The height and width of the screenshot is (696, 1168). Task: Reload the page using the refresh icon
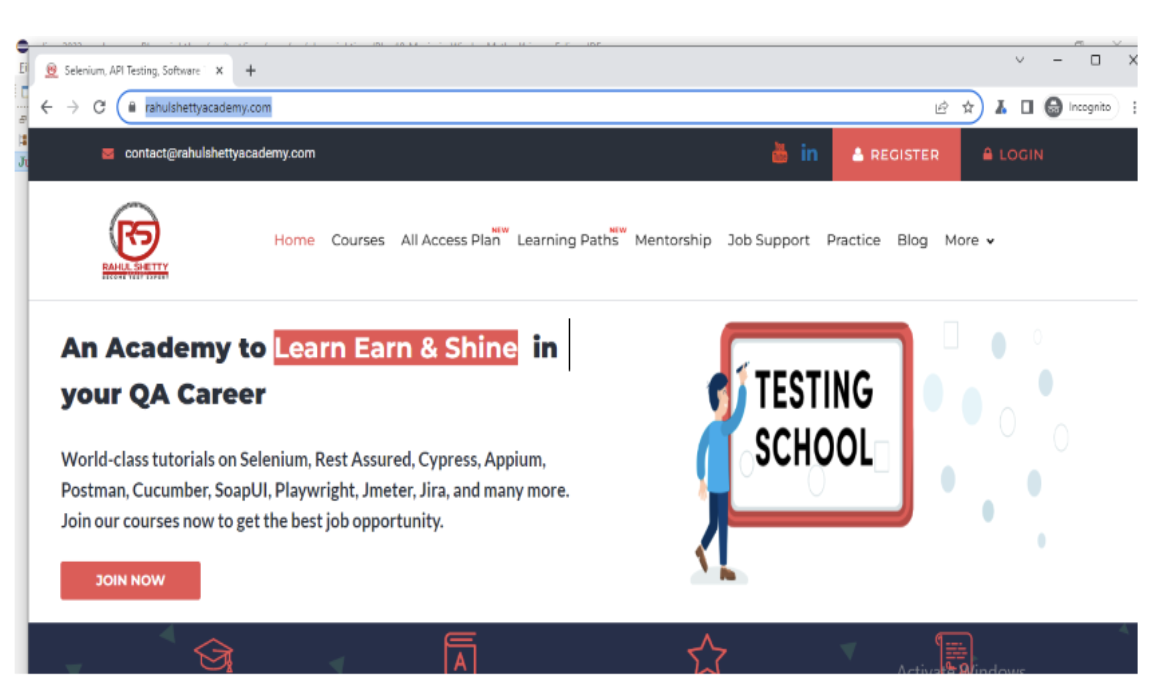click(x=99, y=107)
